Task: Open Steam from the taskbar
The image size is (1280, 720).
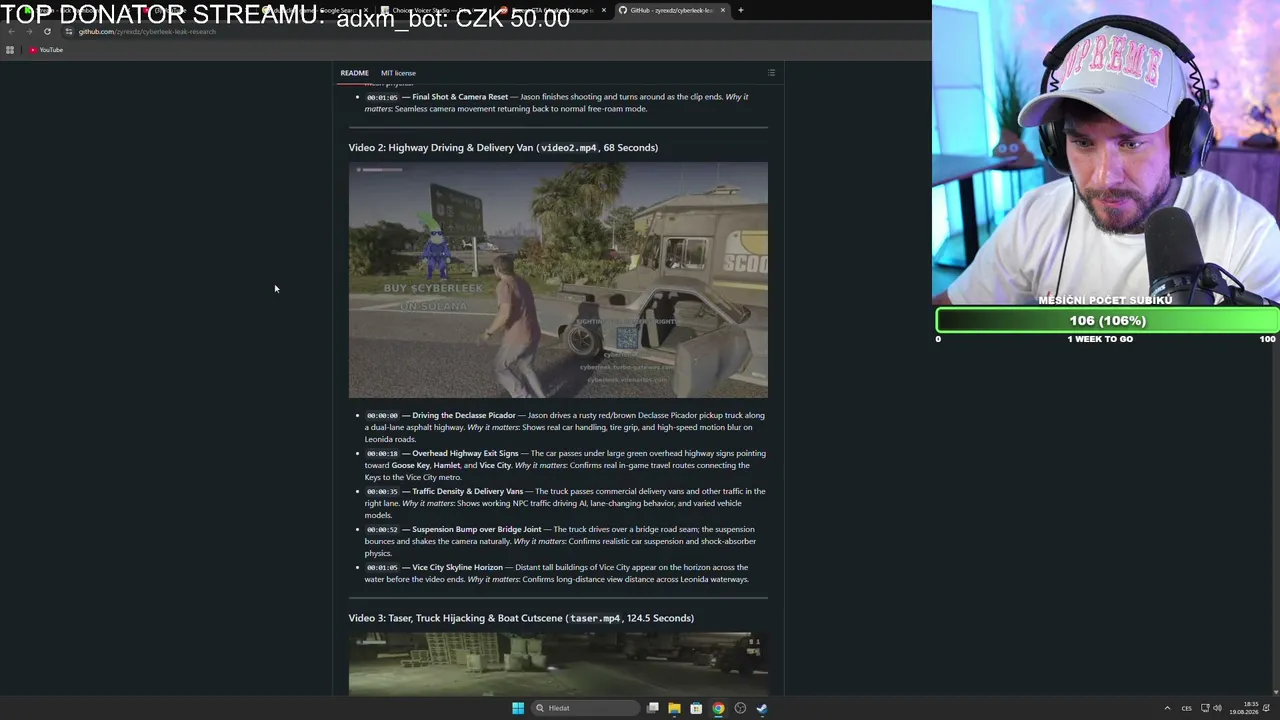Action: click(762, 708)
